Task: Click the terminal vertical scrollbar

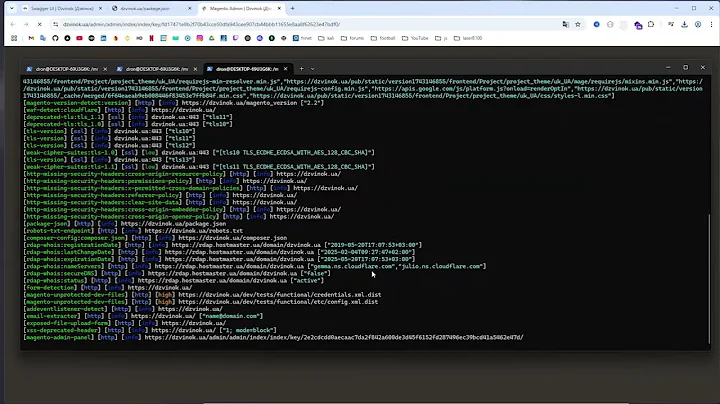Action: point(709,278)
